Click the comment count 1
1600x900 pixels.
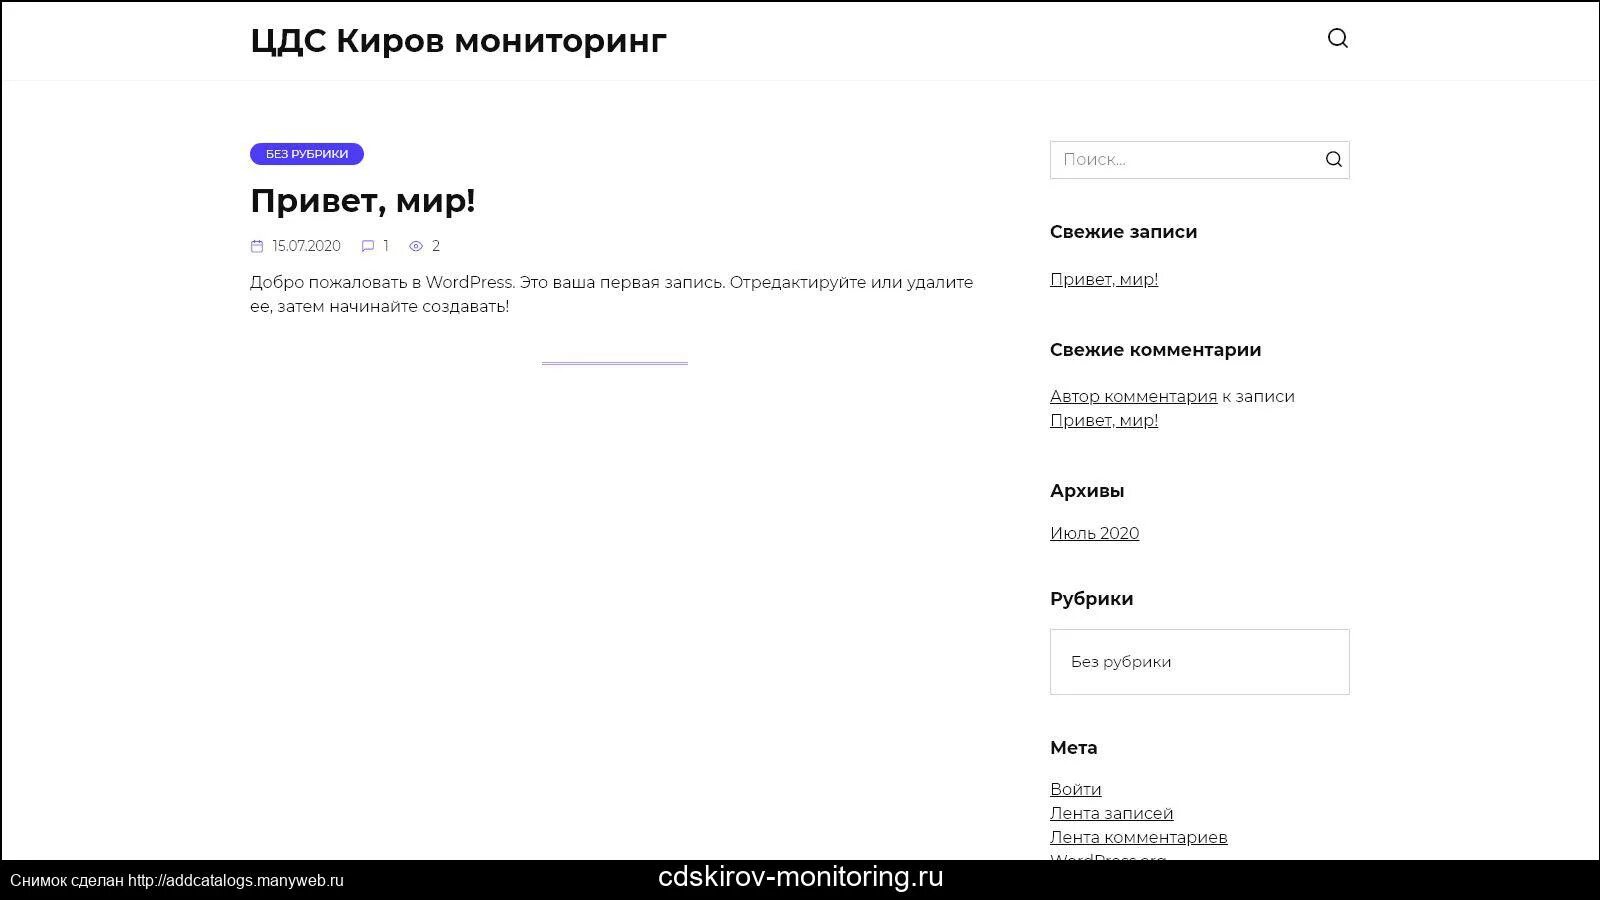pyautogui.click(x=386, y=246)
